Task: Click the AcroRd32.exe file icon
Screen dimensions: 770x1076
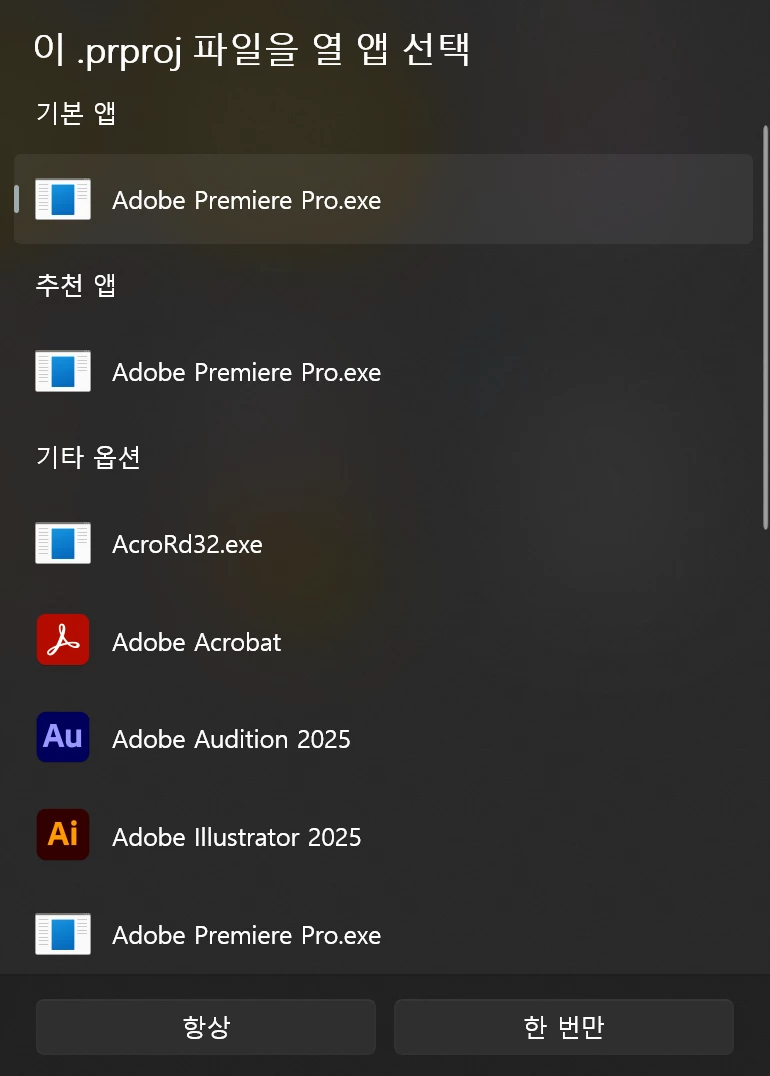Action: click(x=63, y=543)
